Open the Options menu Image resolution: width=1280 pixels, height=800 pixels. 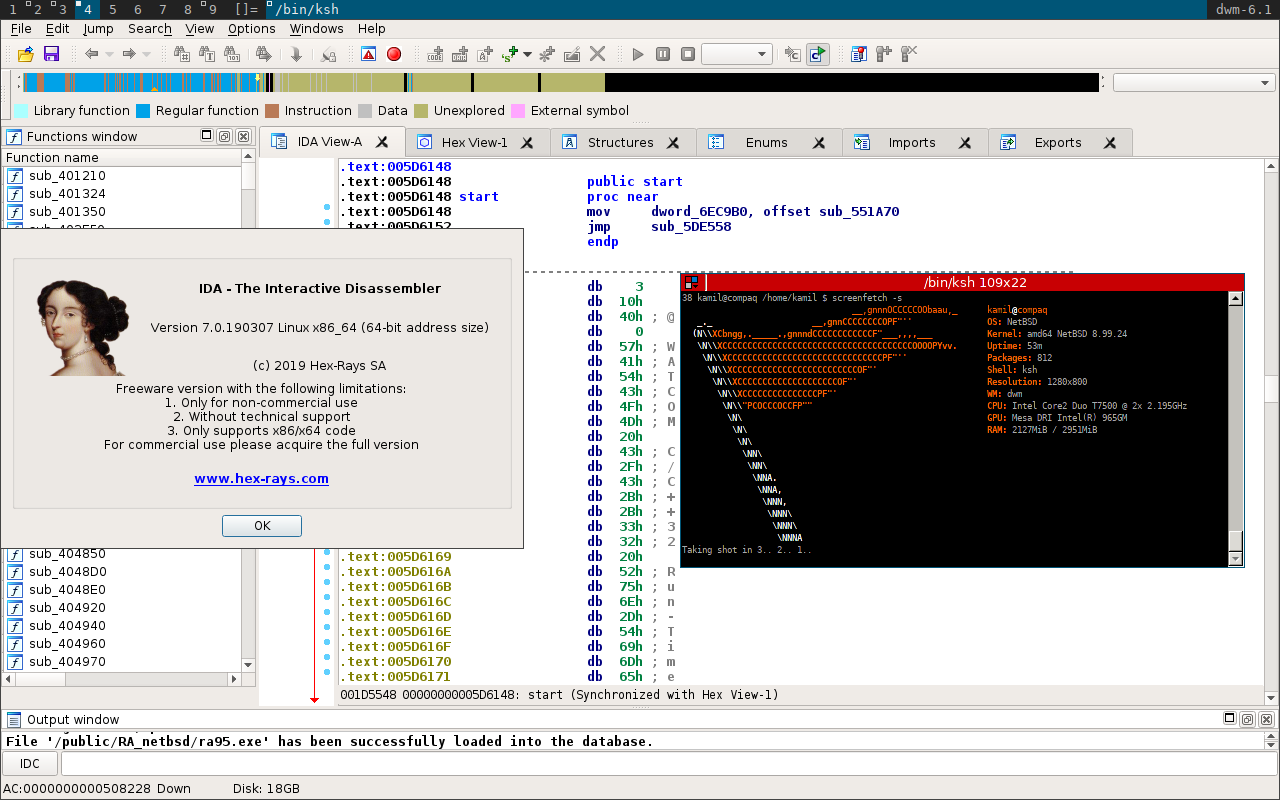point(252,29)
